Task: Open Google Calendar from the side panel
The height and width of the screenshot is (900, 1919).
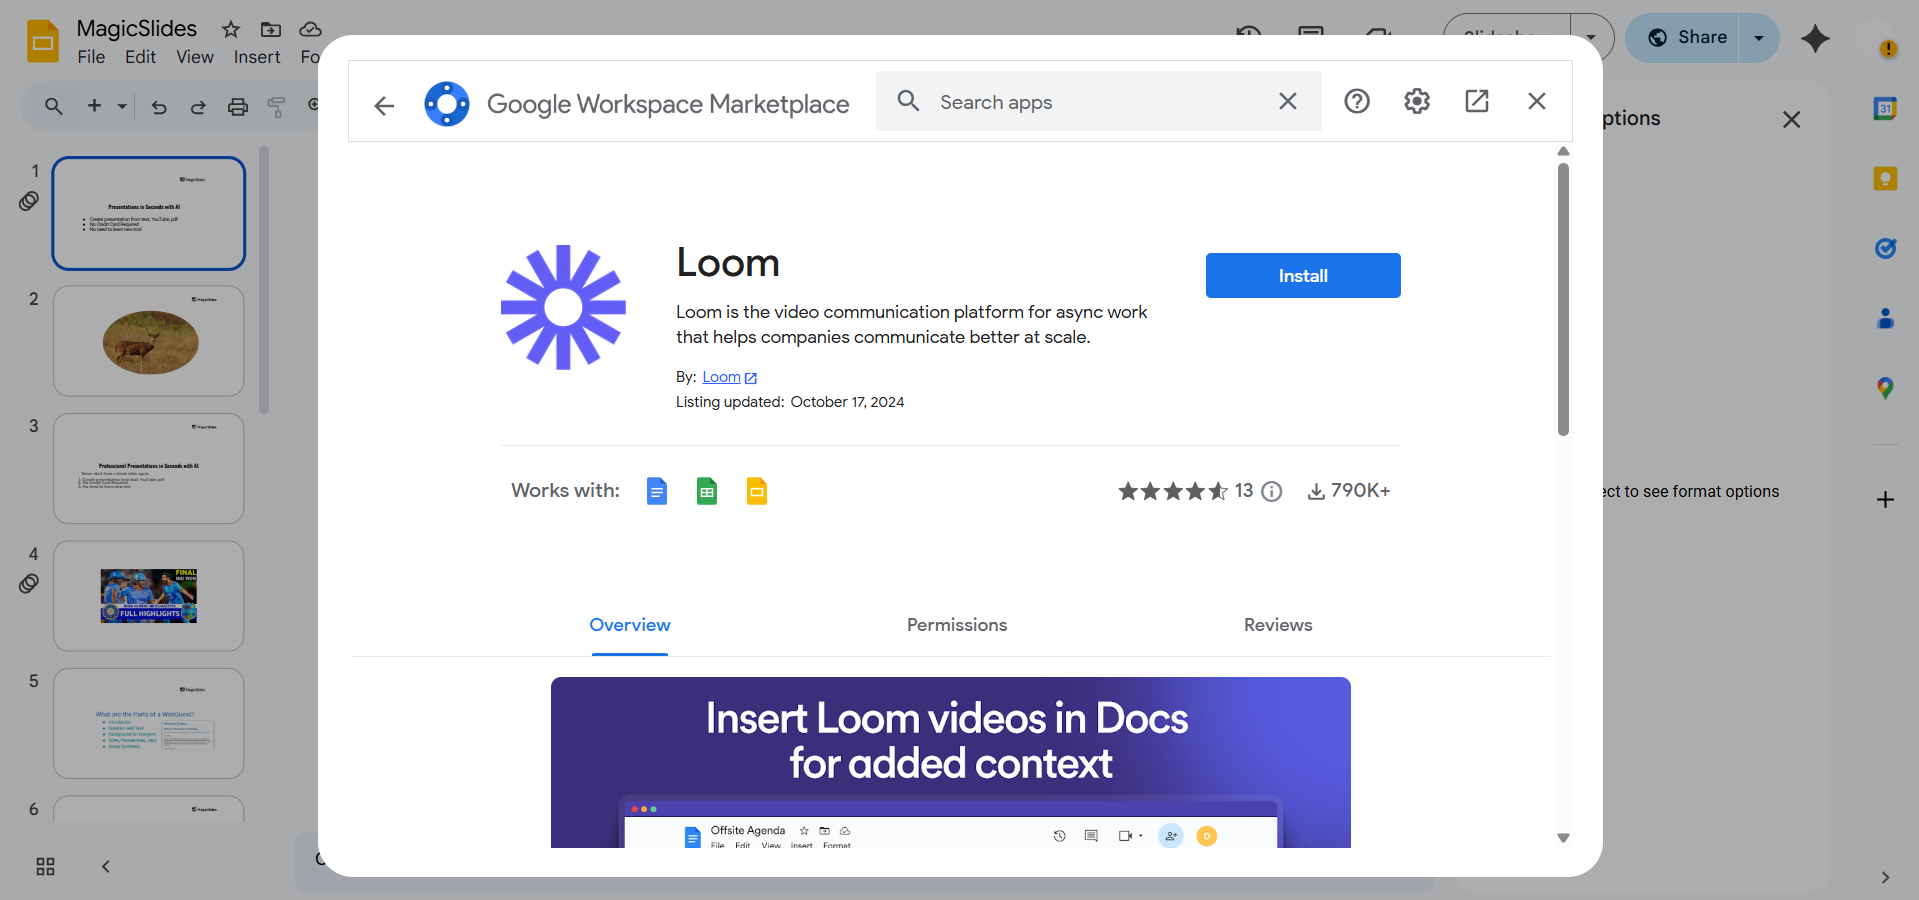Action: 1885,108
